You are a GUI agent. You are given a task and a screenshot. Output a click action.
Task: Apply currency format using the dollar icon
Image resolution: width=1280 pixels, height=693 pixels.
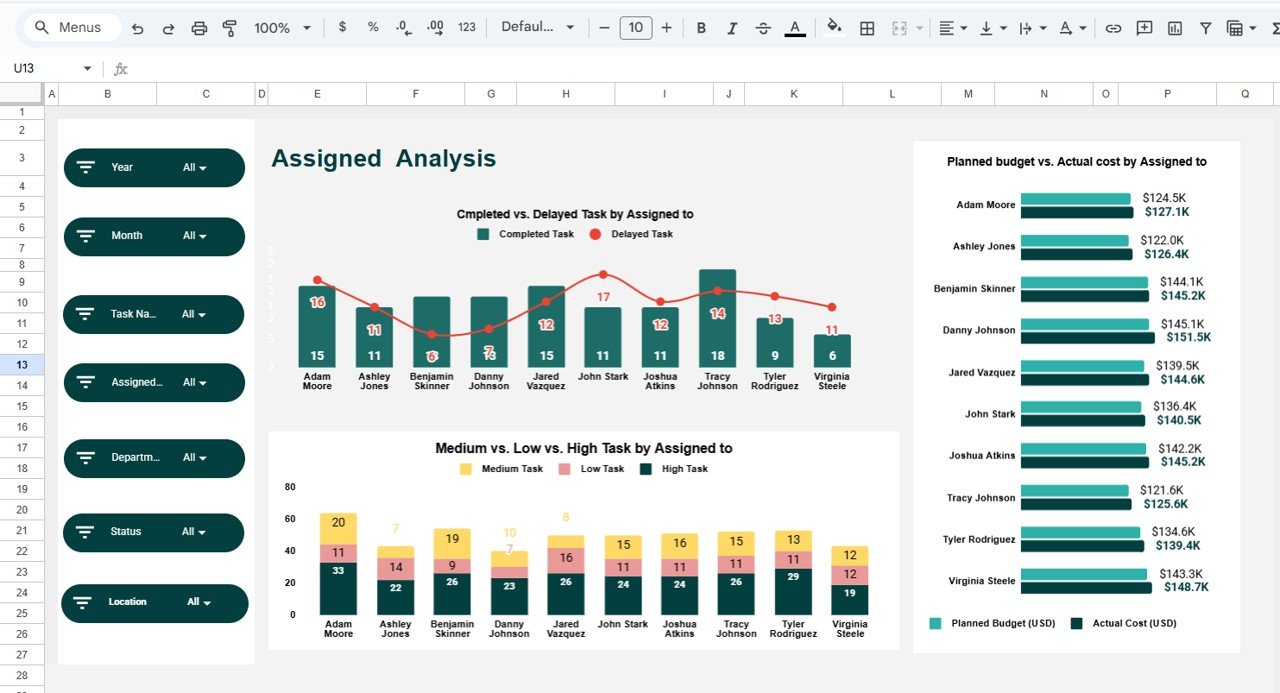tap(341, 28)
